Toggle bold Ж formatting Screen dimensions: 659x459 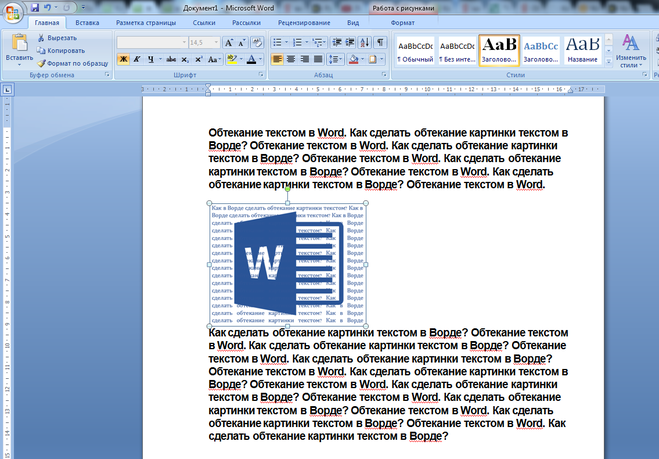[123, 59]
